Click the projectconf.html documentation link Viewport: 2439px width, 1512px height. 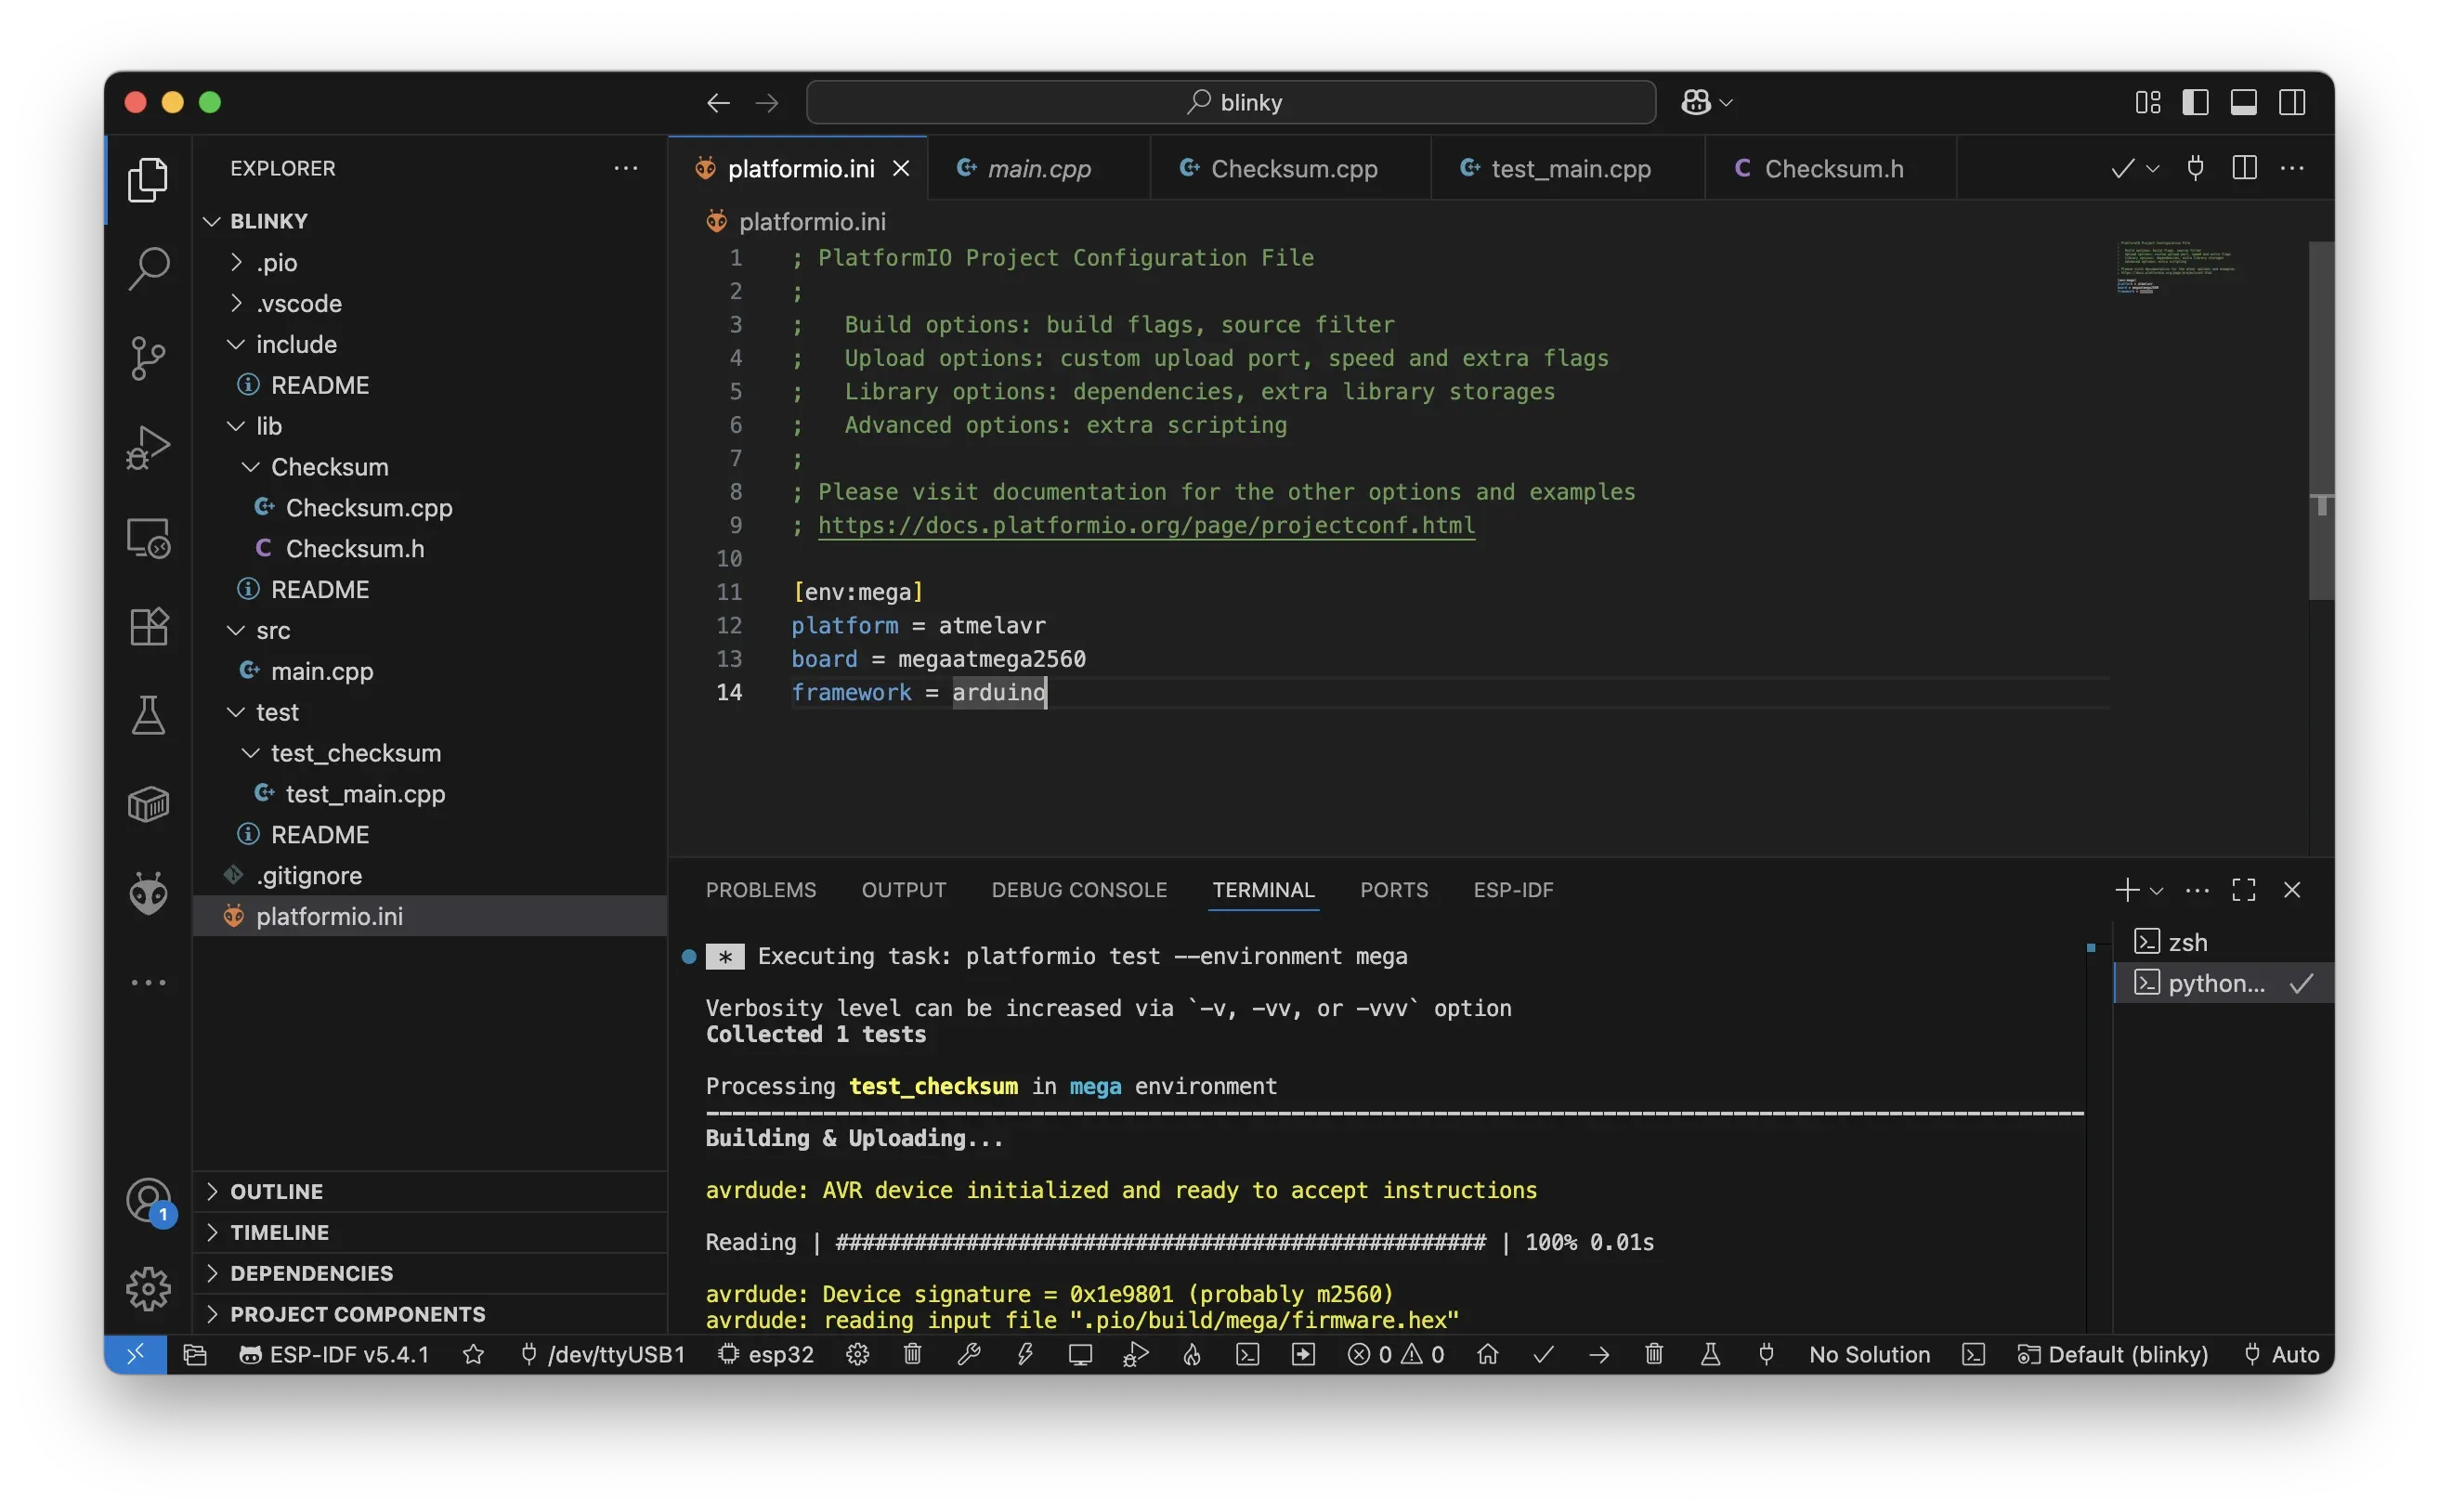(x=1144, y=525)
